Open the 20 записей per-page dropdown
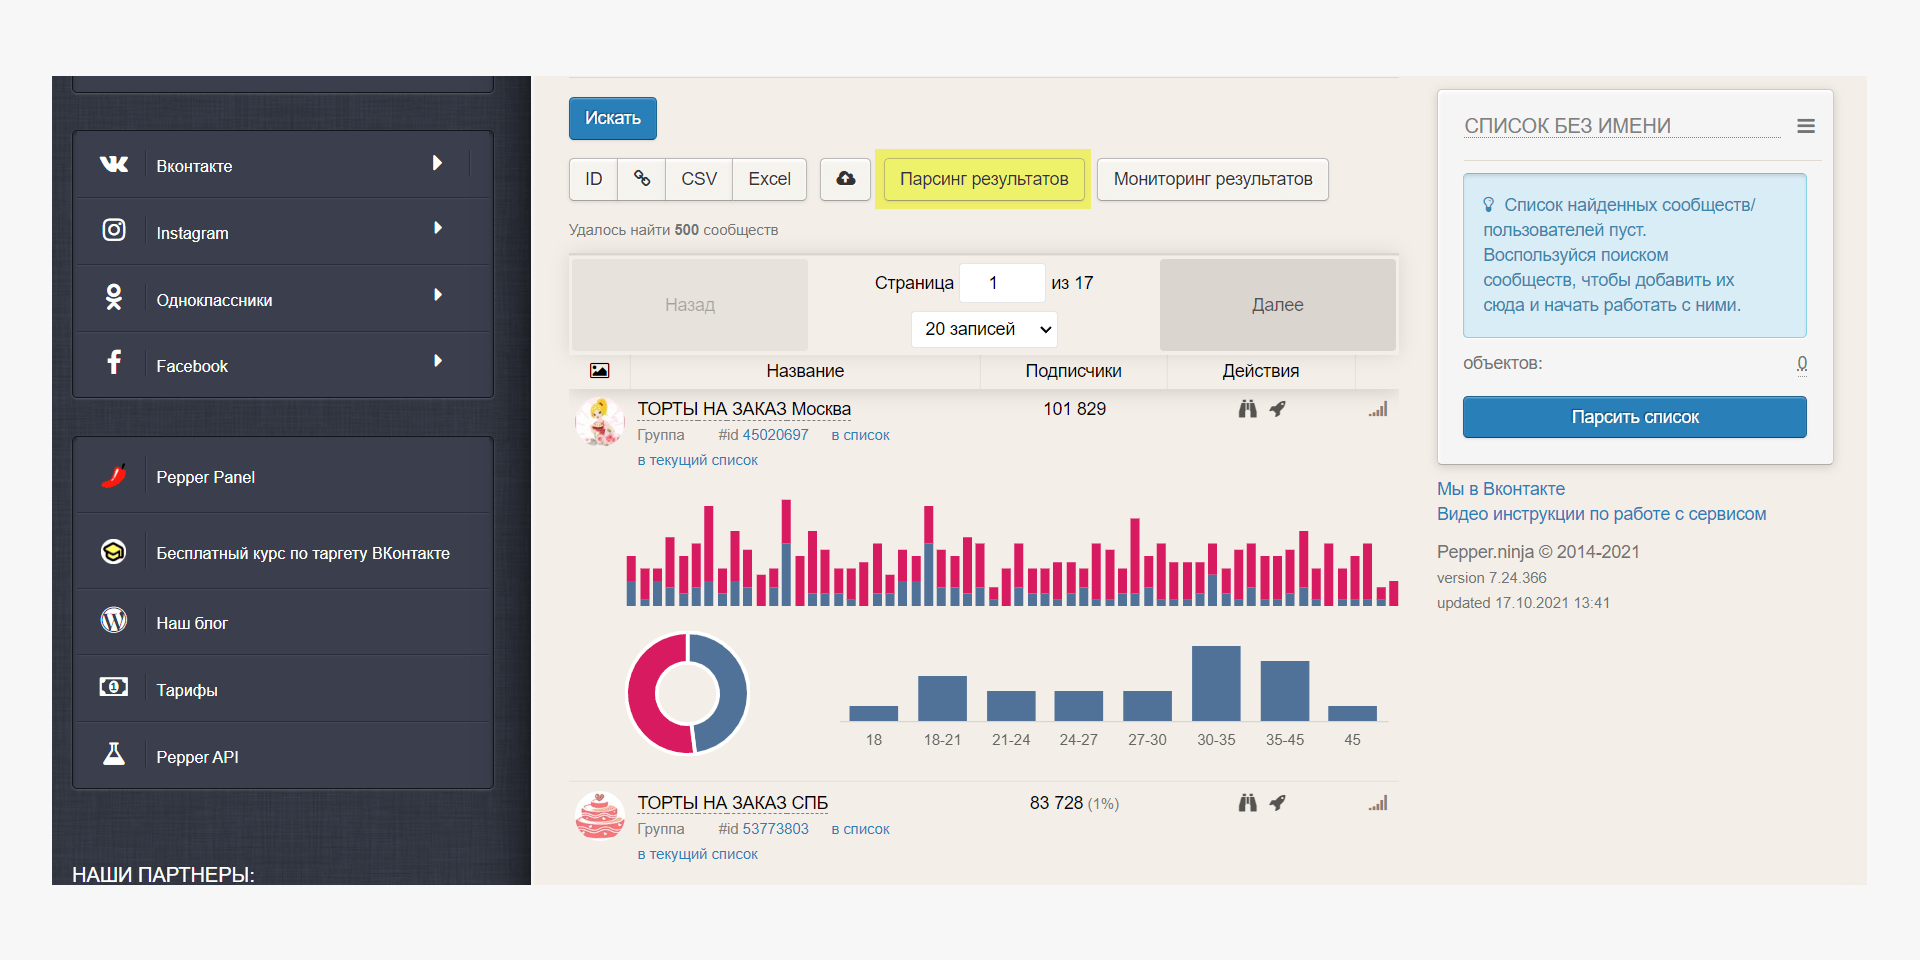The width and height of the screenshot is (1920, 960). click(984, 329)
